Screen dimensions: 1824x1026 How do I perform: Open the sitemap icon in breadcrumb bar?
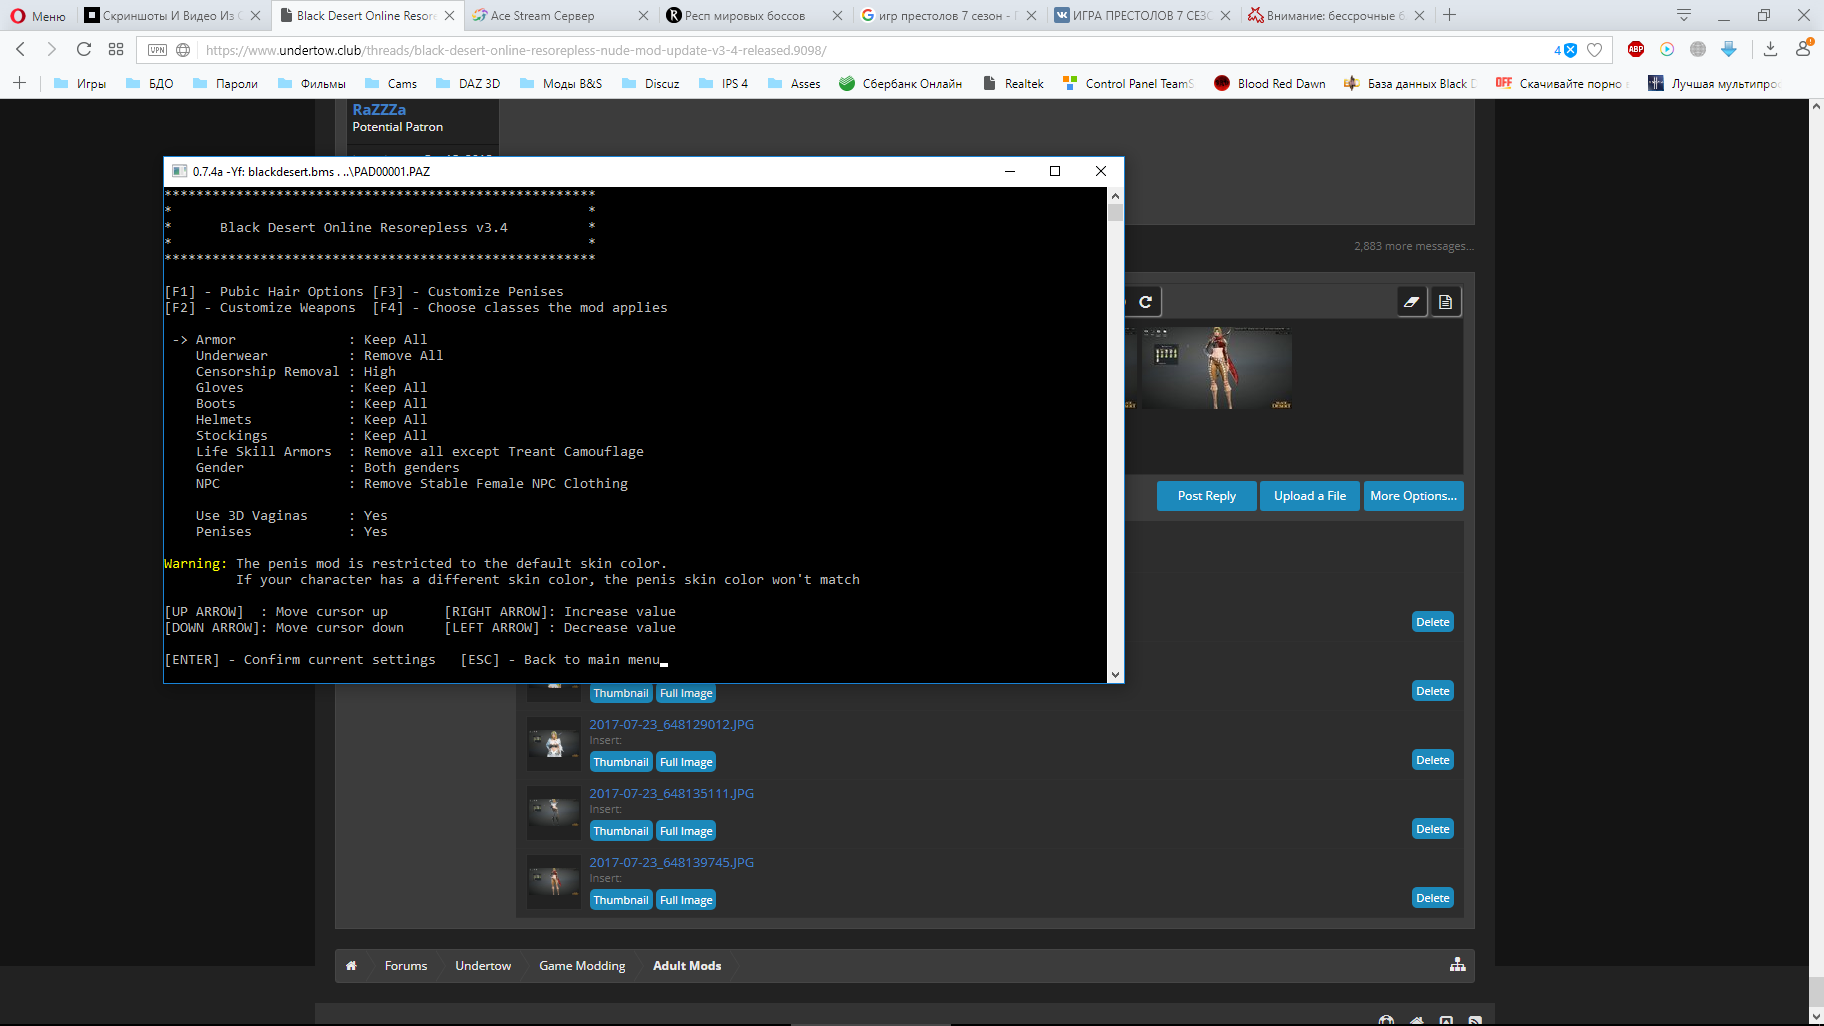pos(1457,965)
